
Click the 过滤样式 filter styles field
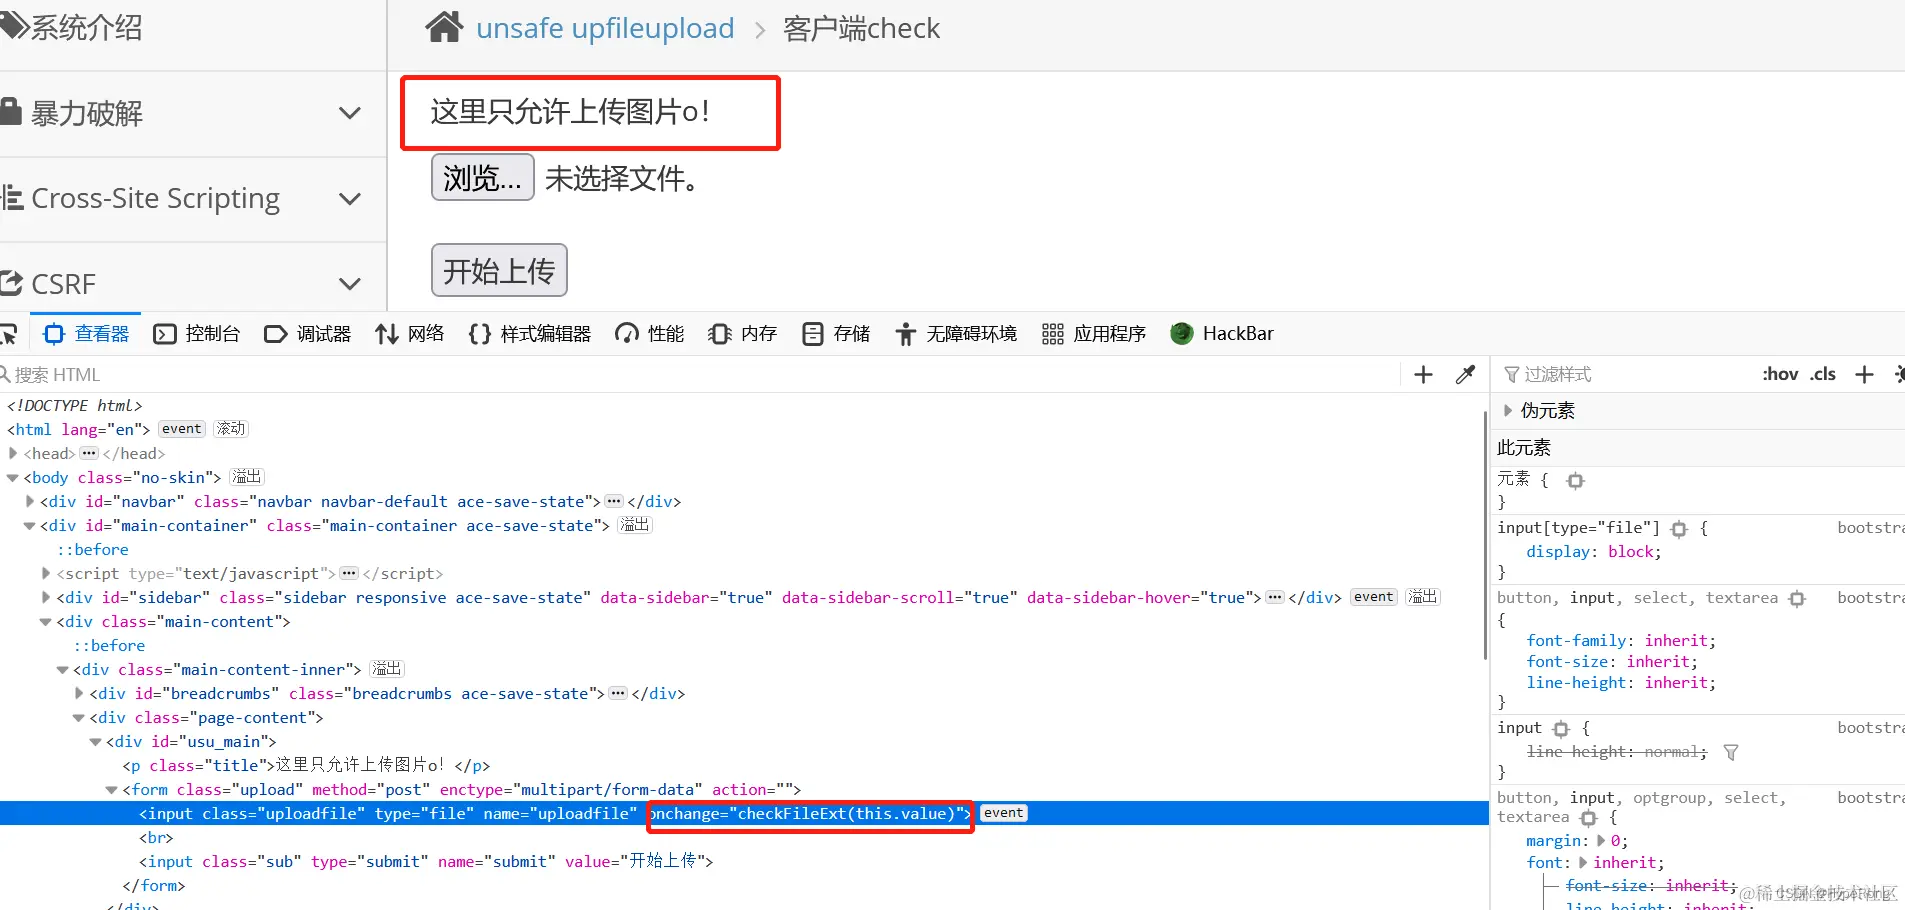pos(1625,375)
